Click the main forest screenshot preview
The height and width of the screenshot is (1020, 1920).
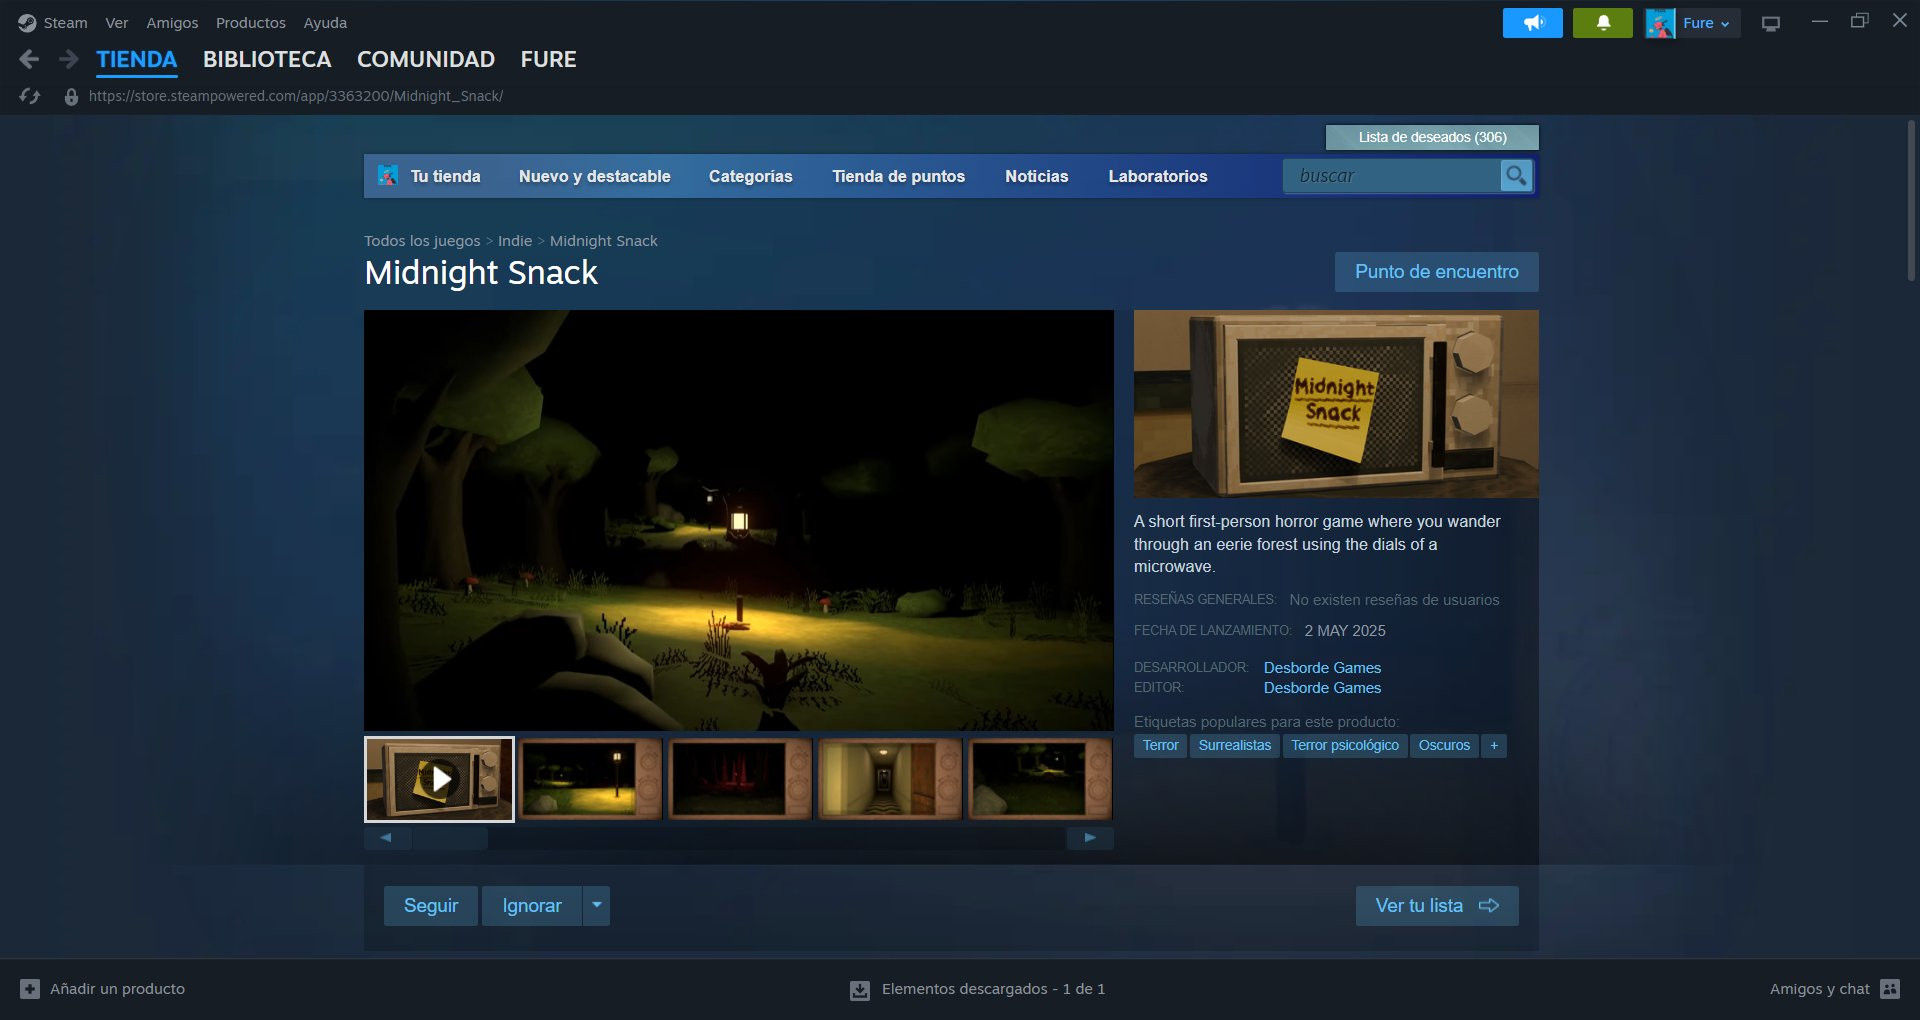(739, 520)
